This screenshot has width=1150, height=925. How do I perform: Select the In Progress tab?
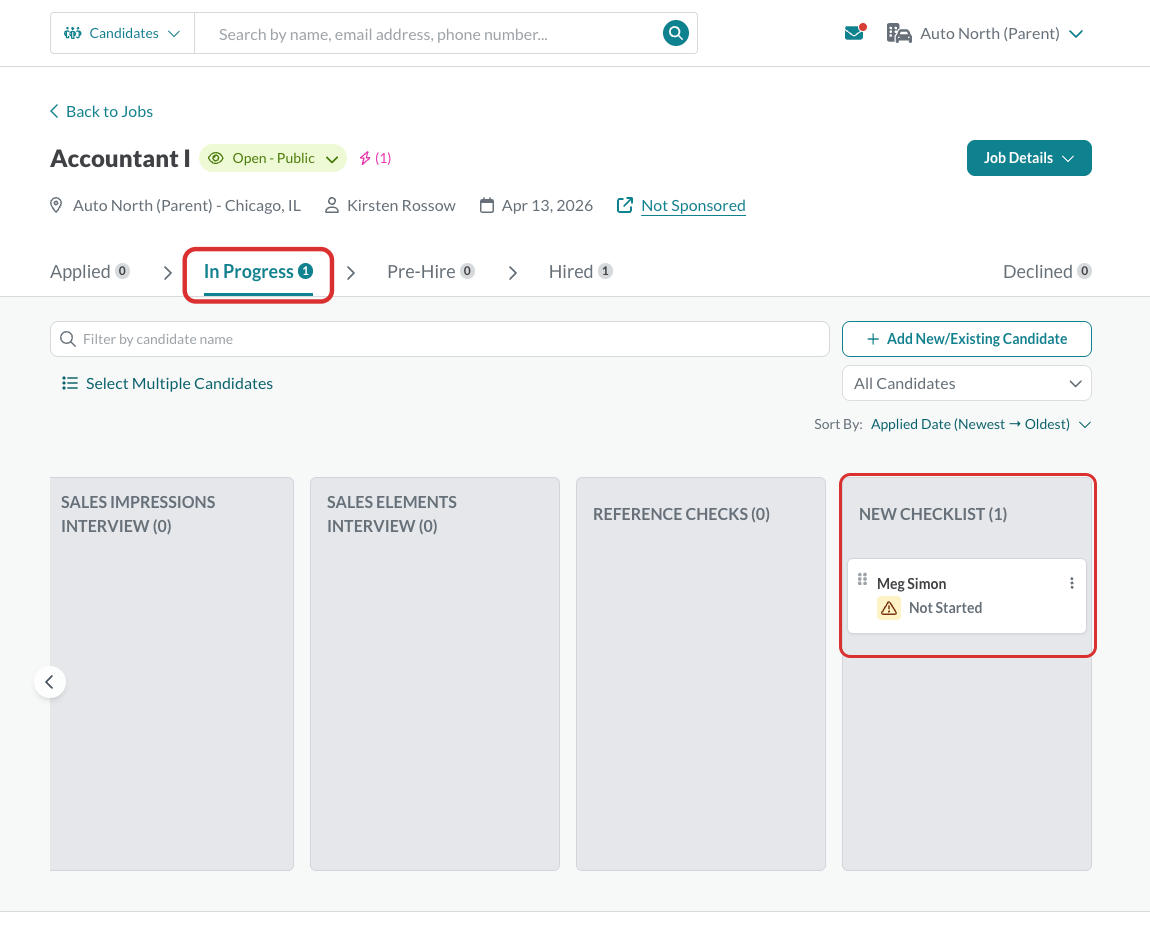(x=258, y=271)
